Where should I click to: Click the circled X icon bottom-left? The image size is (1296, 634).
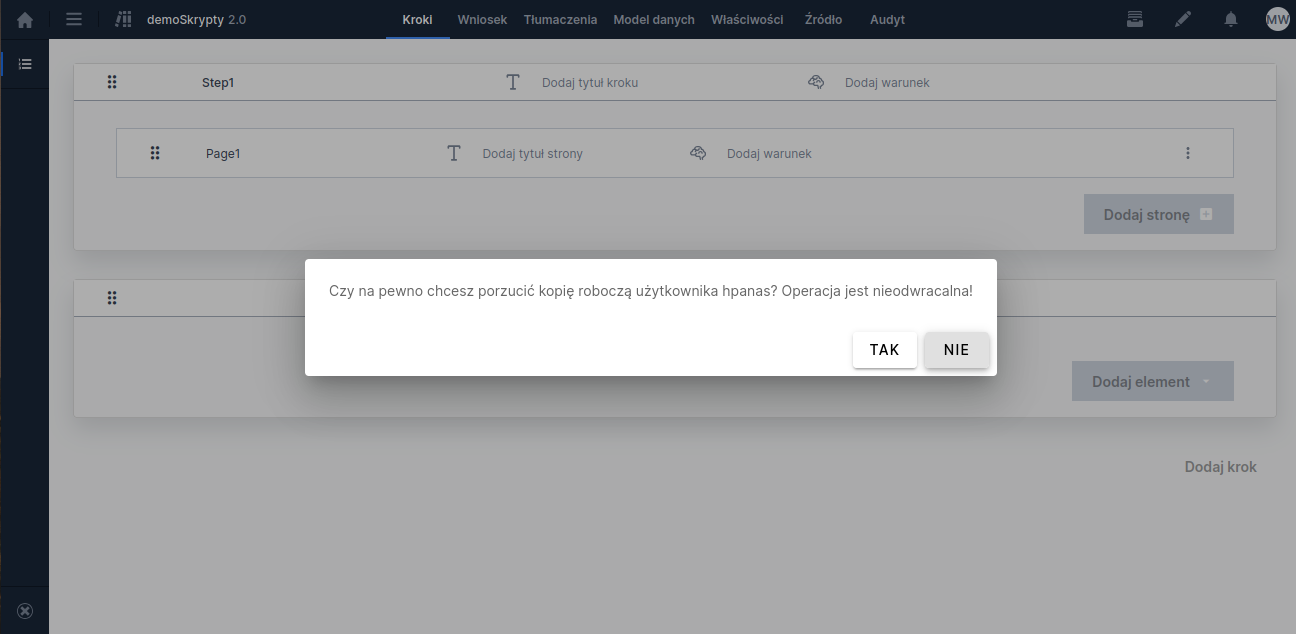click(x=25, y=611)
